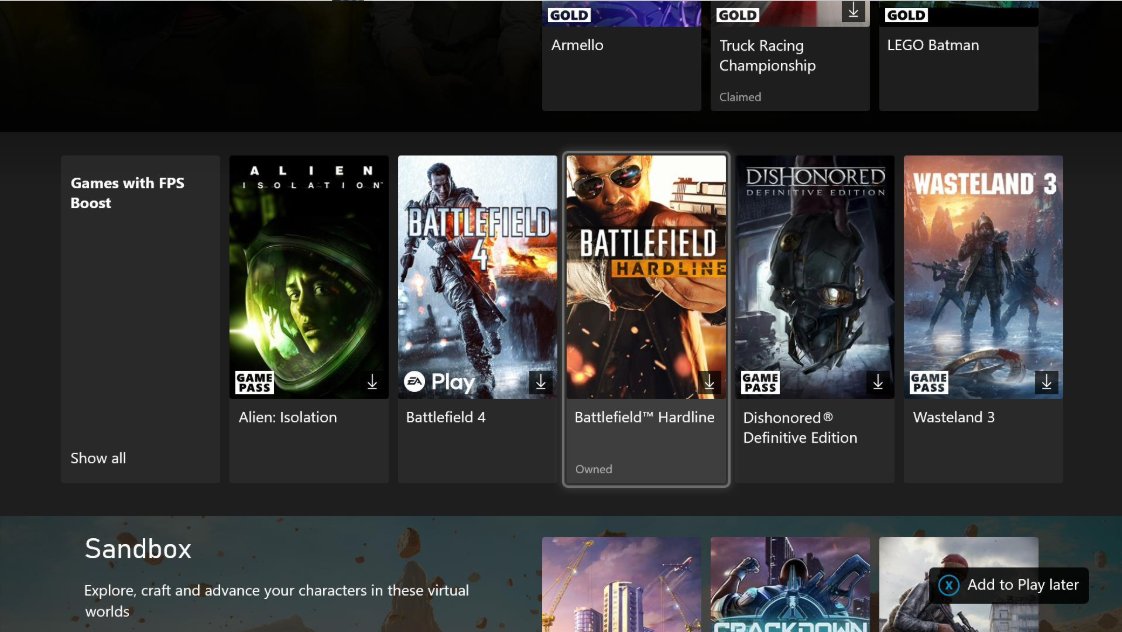Click the EA Play badge on Battlefield 4
Image resolution: width=1122 pixels, height=632 pixels.
tap(439, 382)
